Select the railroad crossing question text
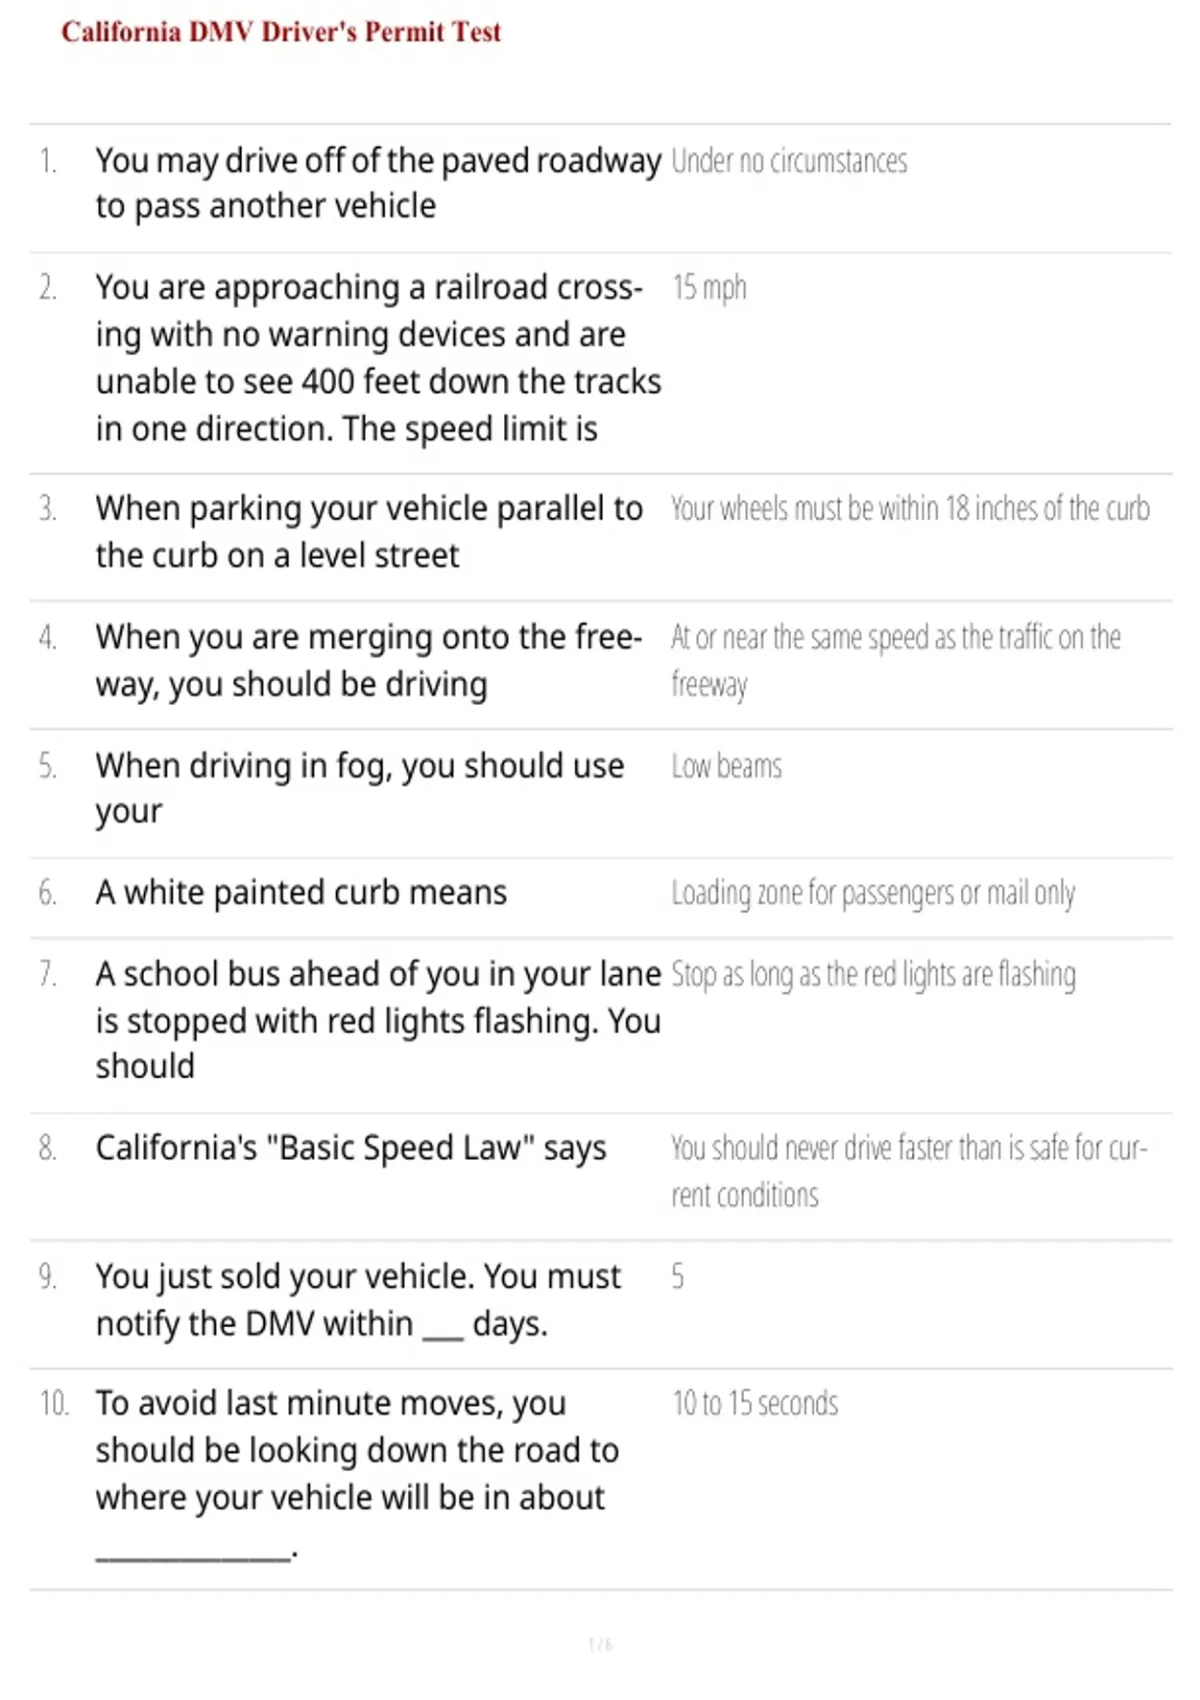 (x=378, y=358)
